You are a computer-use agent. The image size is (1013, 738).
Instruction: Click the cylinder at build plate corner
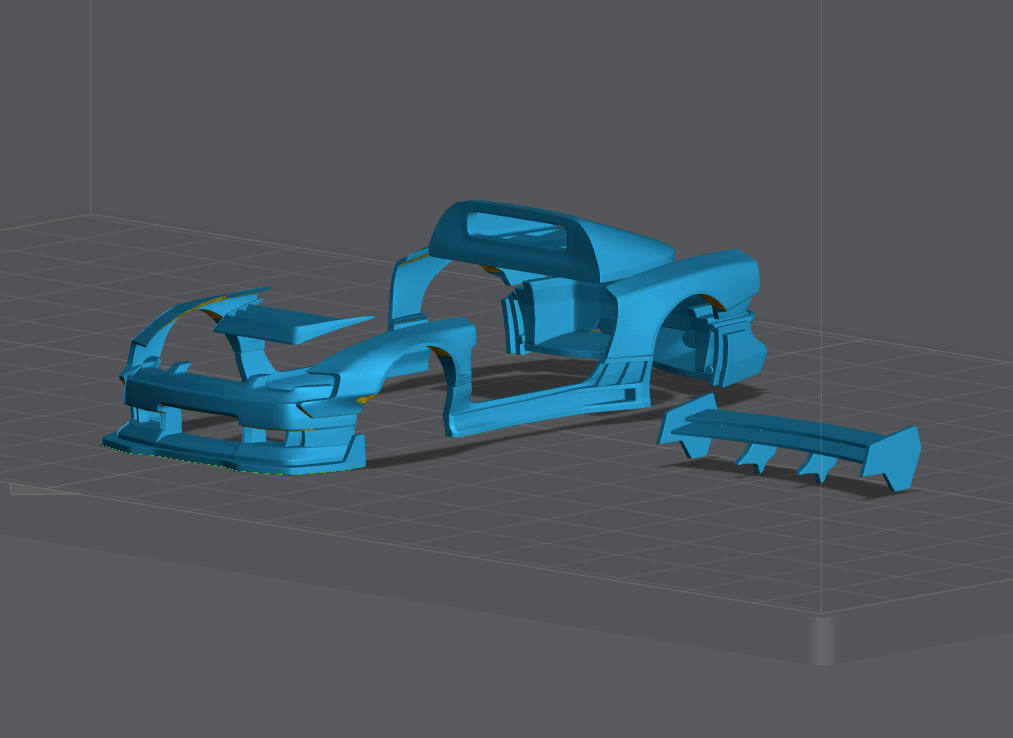[x=822, y=640]
